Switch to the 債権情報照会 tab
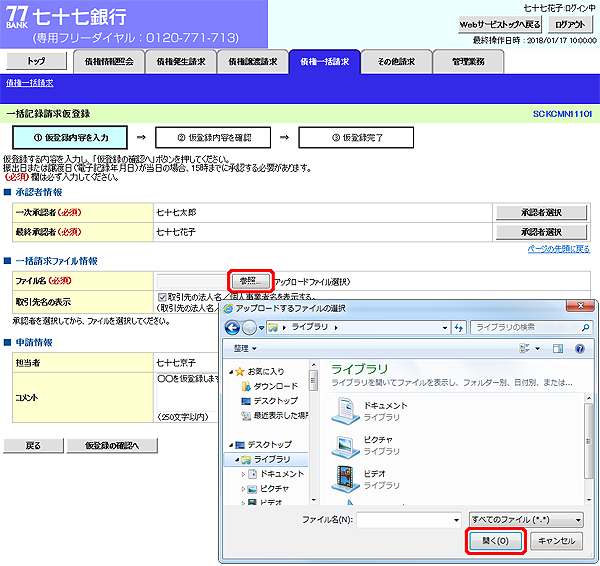 108,62
